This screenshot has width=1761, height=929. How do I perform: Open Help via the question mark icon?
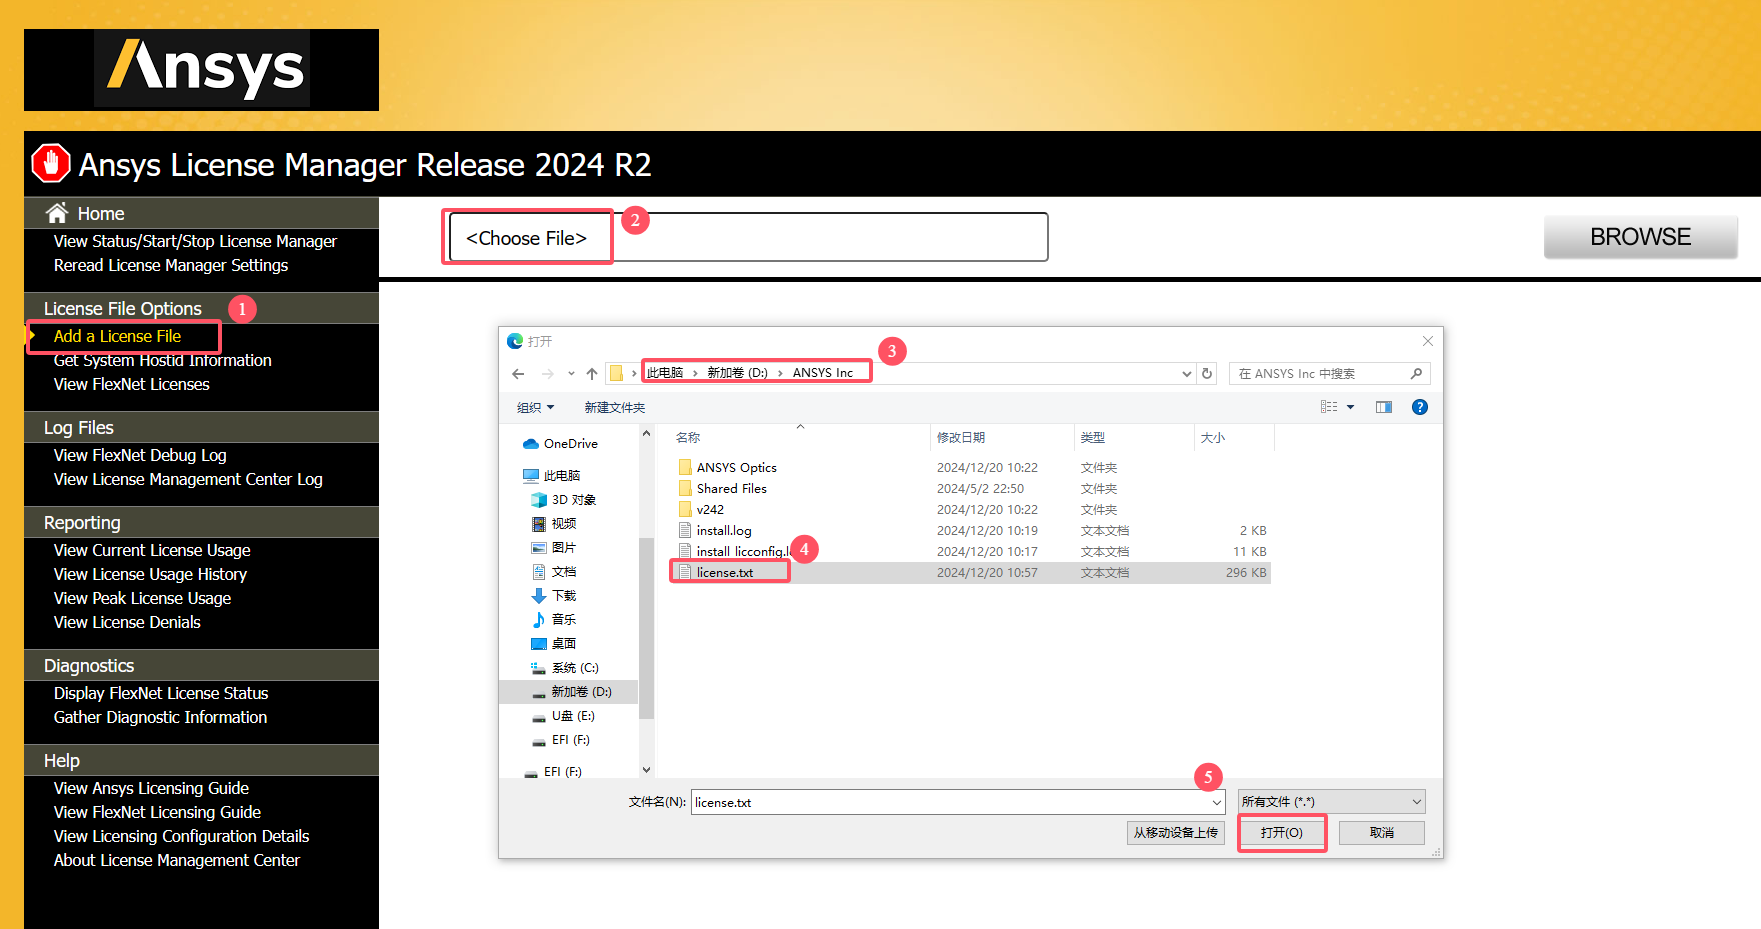tap(1419, 407)
